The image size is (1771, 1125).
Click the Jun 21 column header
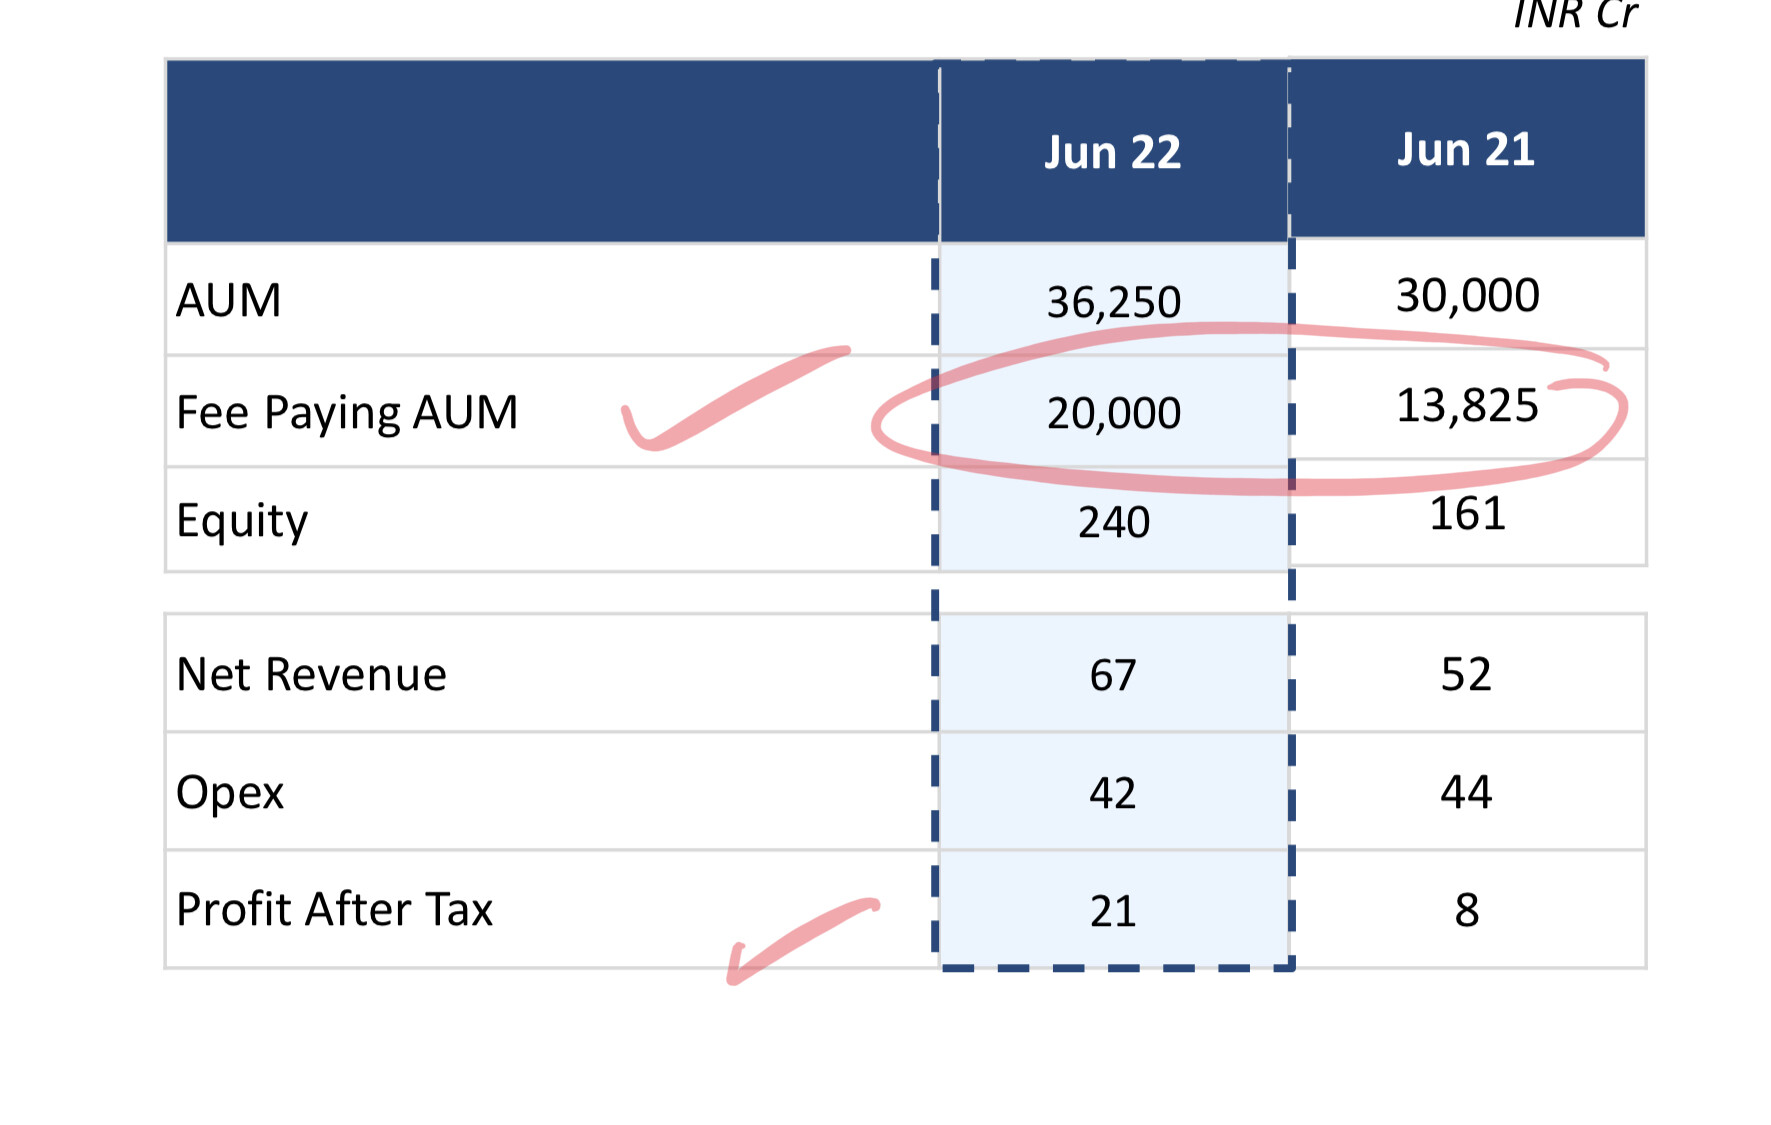coord(1465,150)
